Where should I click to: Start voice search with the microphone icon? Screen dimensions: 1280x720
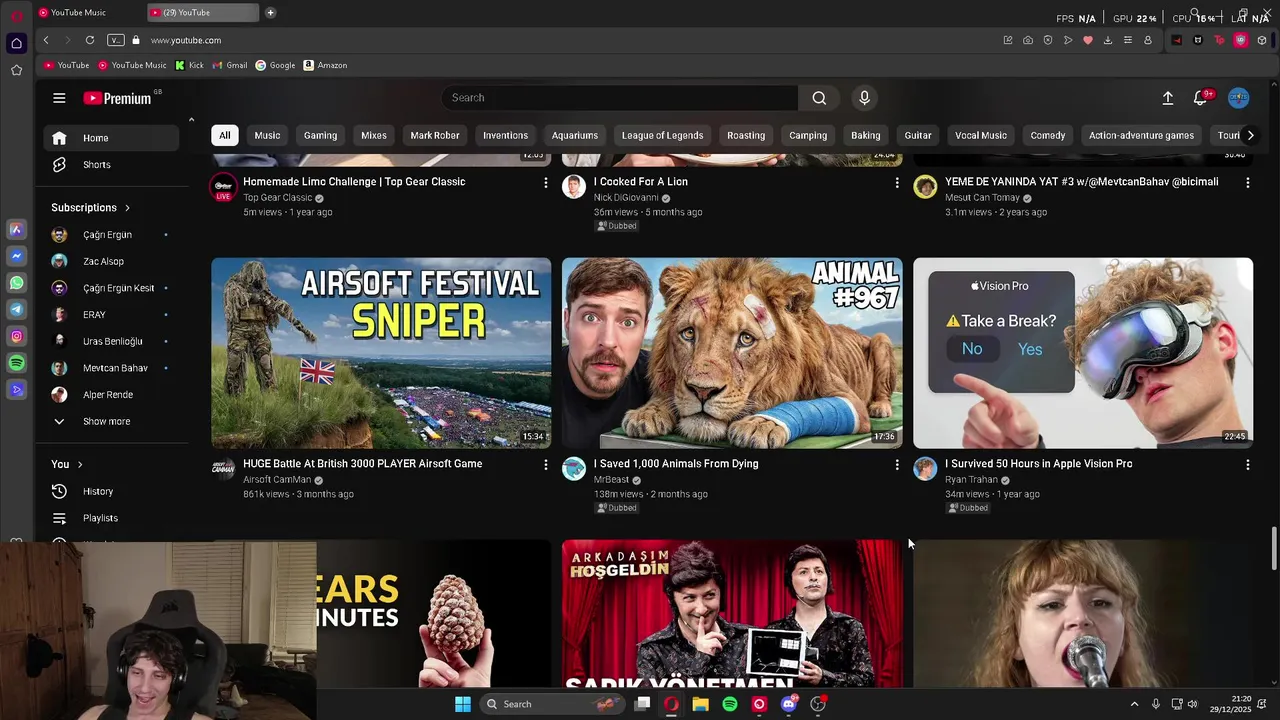[x=865, y=98]
